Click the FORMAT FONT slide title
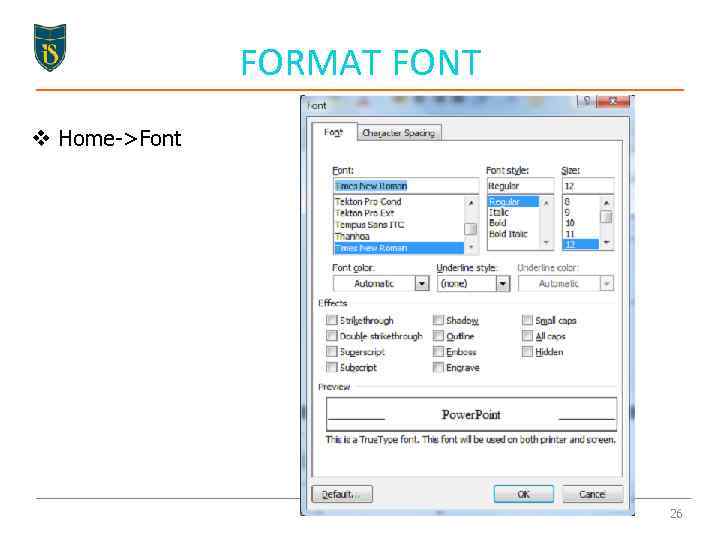Image resolution: width=720 pixels, height=540 pixels. [361, 62]
